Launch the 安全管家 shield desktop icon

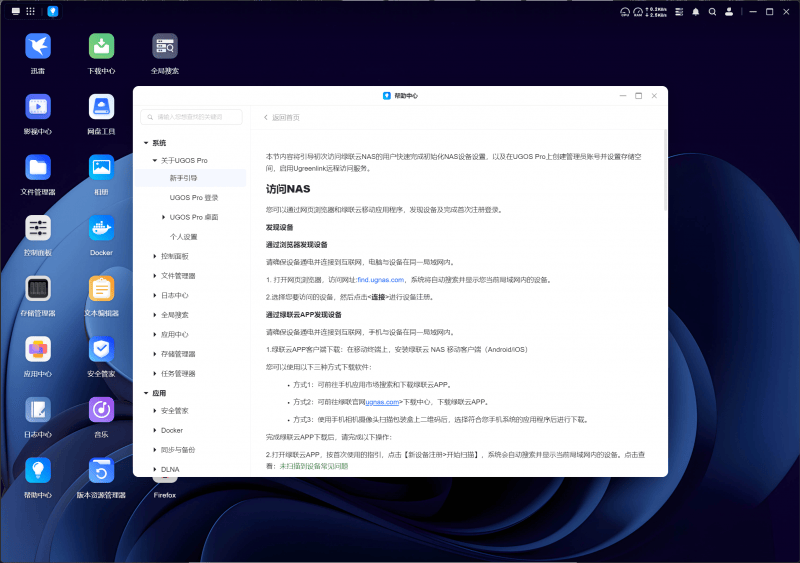[101, 349]
